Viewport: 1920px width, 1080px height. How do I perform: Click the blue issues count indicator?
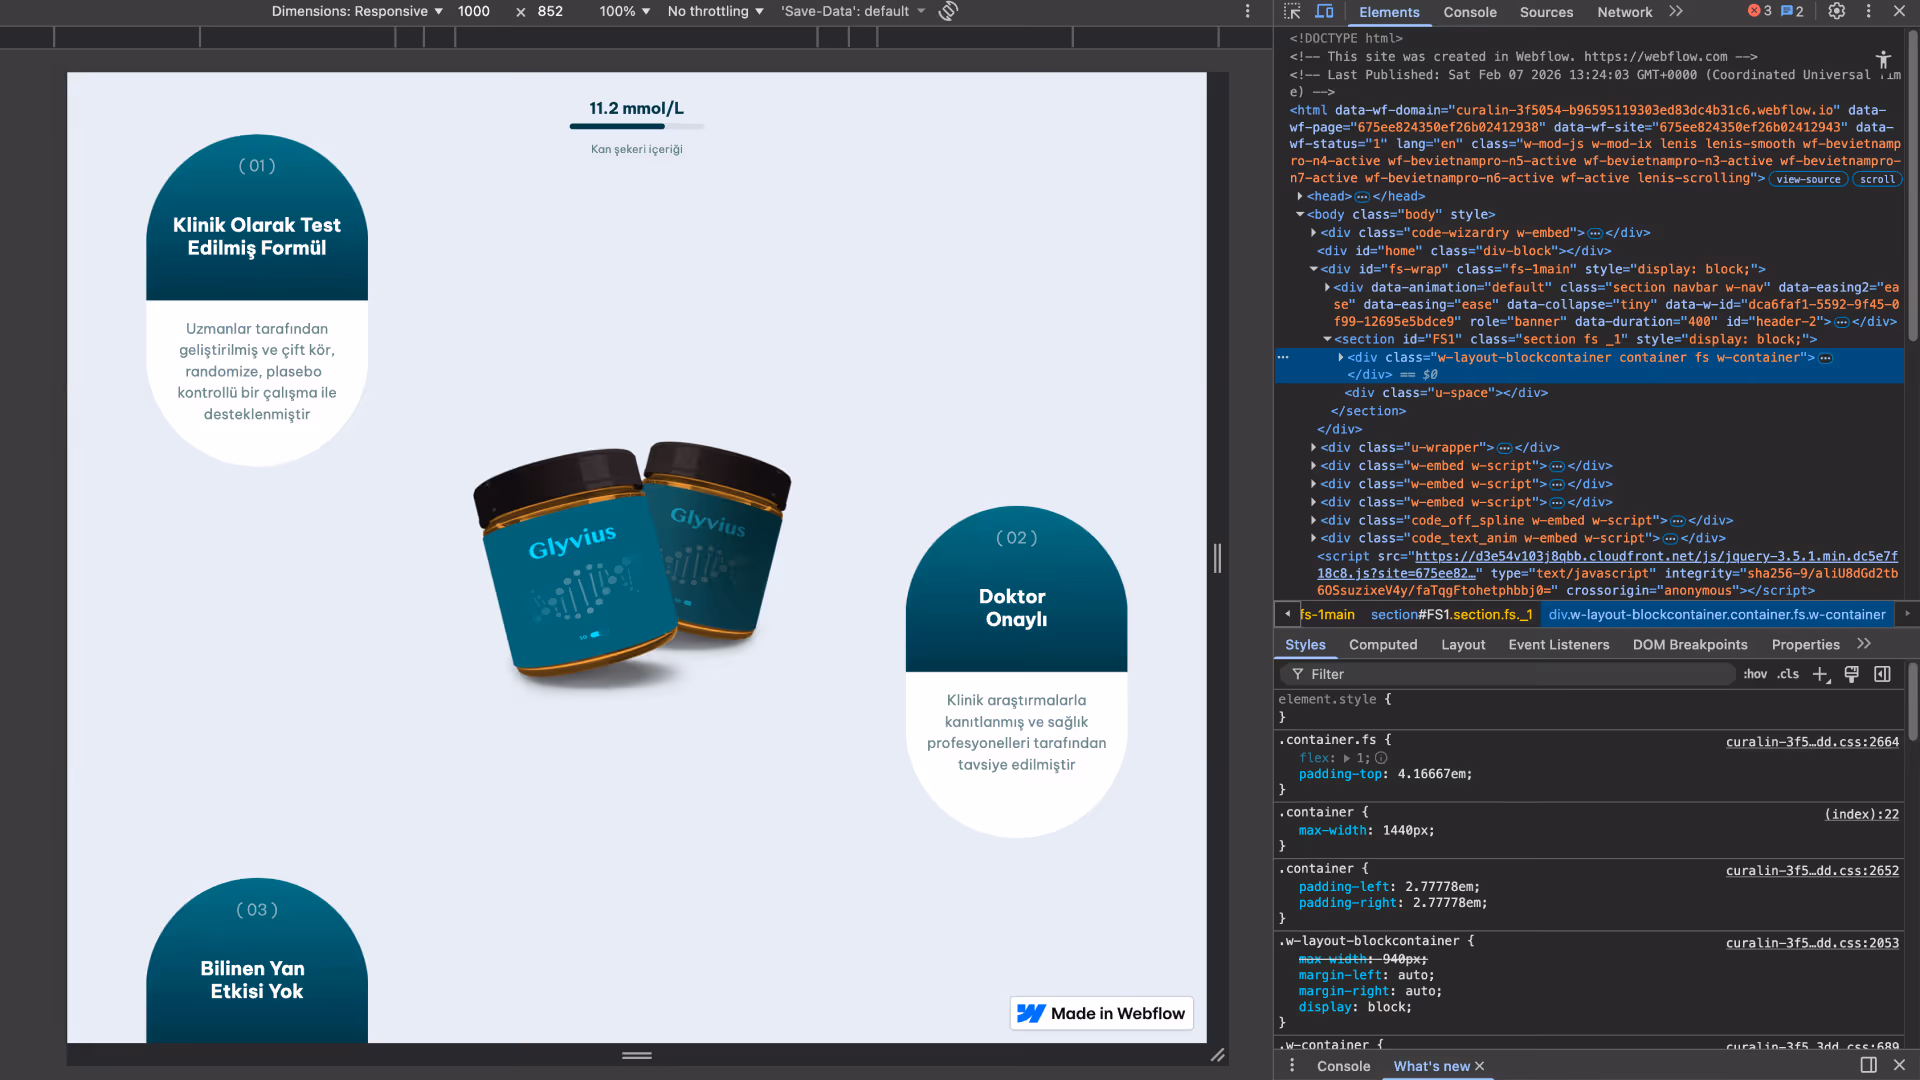point(1793,11)
